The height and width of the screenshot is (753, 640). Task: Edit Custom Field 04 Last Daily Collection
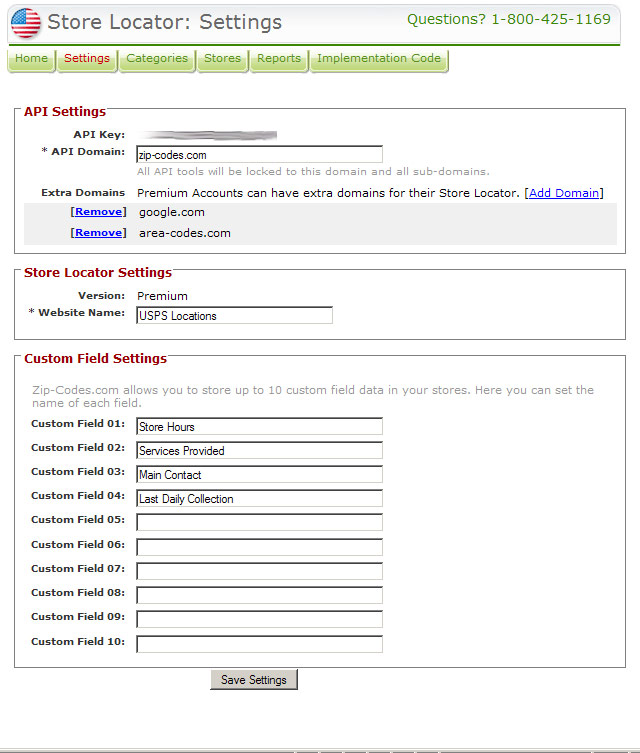259,498
